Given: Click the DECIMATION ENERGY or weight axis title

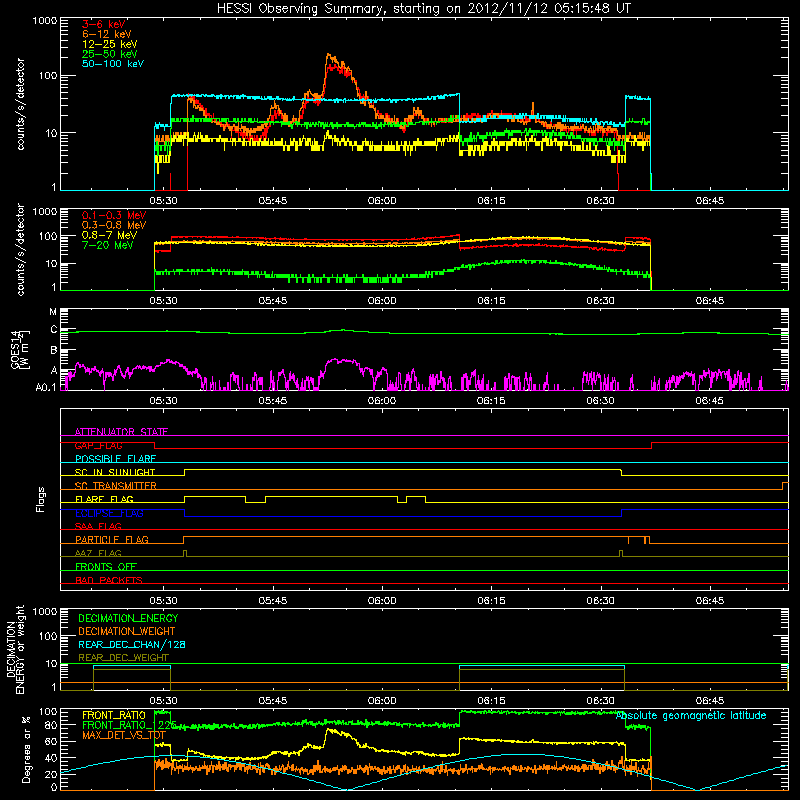Looking at the screenshot, I should 15,649.
